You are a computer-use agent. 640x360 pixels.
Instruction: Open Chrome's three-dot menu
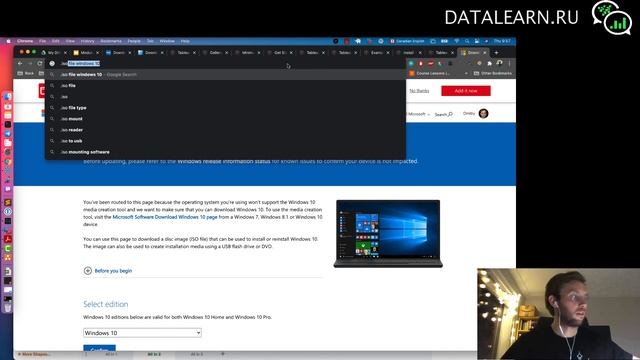click(x=509, y=64)
